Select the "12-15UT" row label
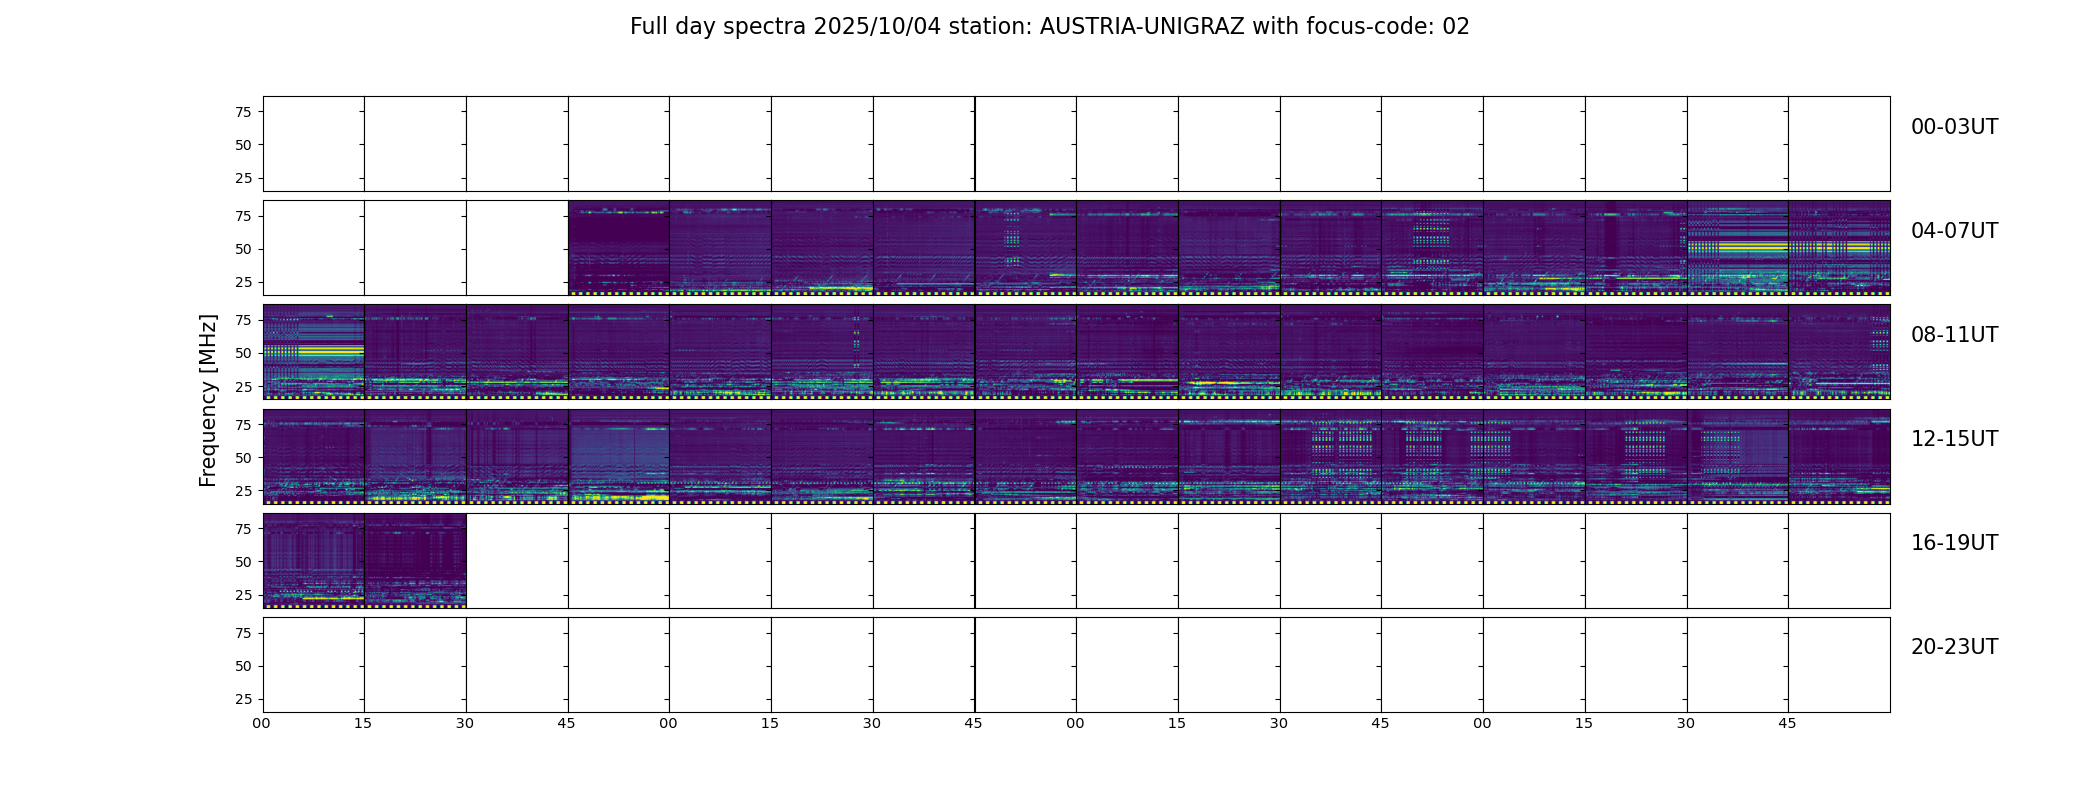The width and height of the screenshot is (2100, 800). pos(1954,439)
